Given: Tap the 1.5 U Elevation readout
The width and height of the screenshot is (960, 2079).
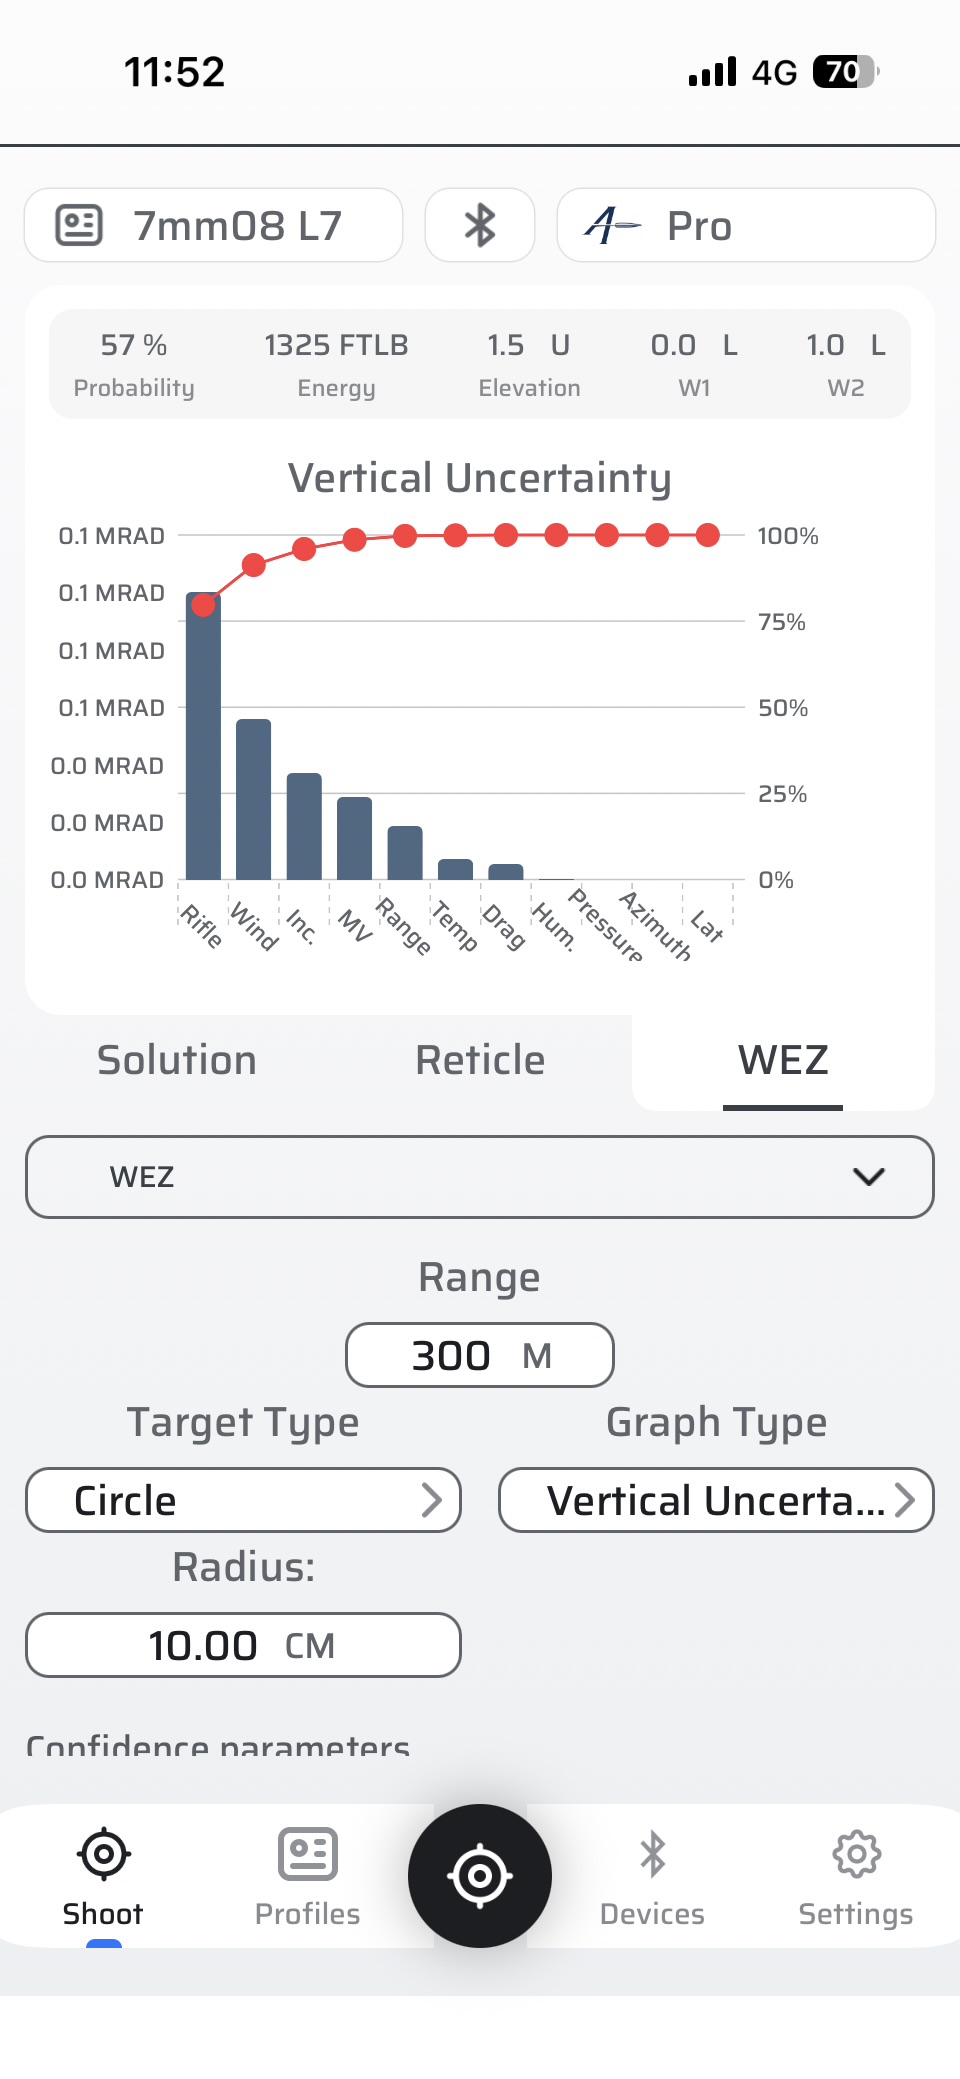Looking at the screenshot, I should click(x=529, y=364).
